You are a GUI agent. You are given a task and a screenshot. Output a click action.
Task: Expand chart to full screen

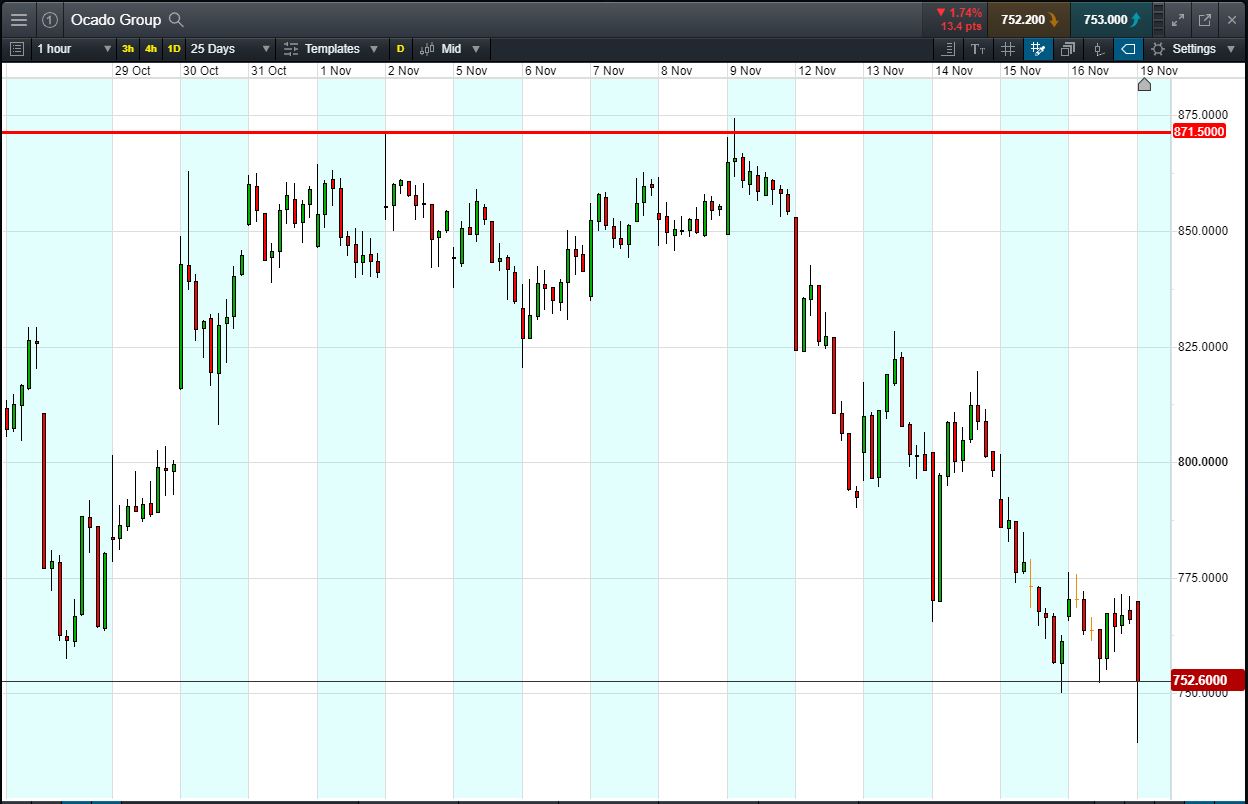tap(1178, 19)
